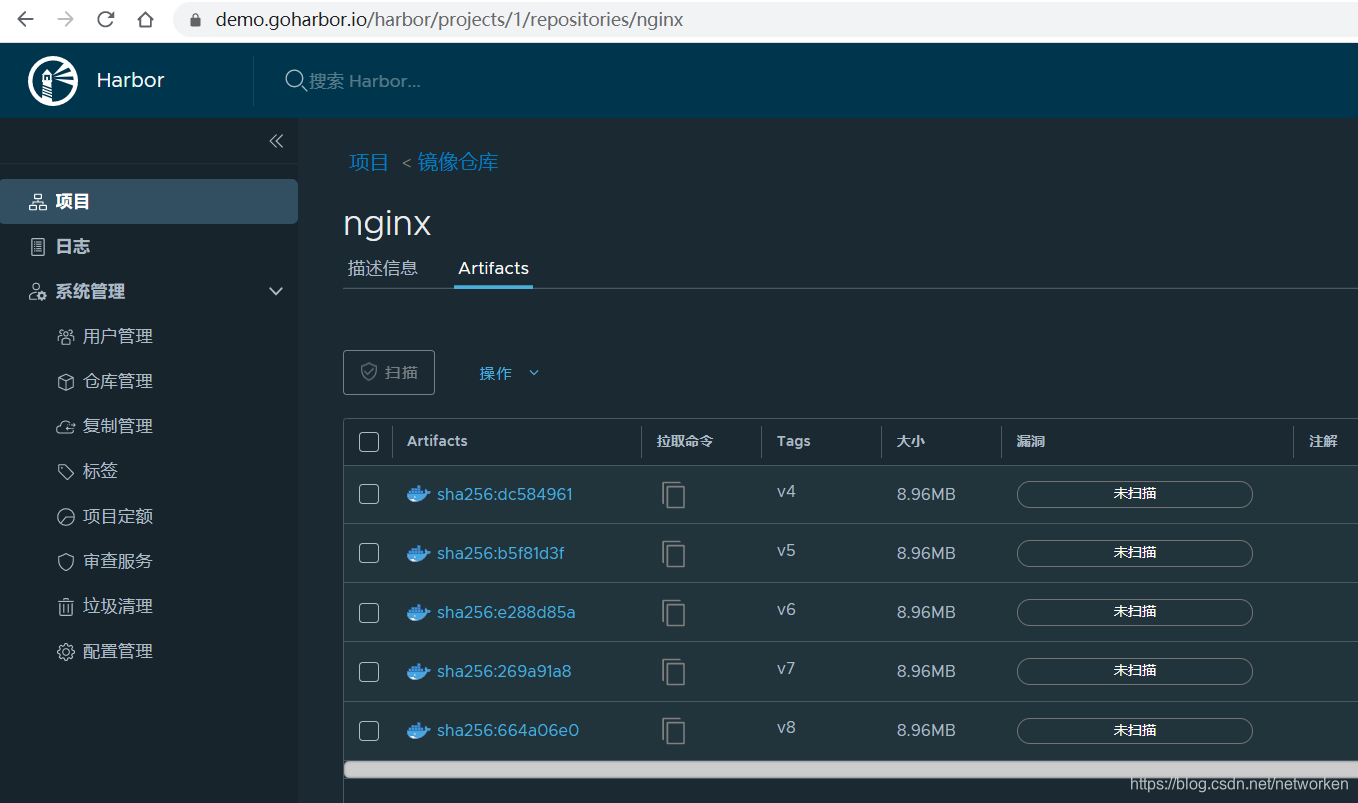Click the trash icon beside 垃圾清理
The width and height of the screenshot is (1358, 803).
[66, 607]
